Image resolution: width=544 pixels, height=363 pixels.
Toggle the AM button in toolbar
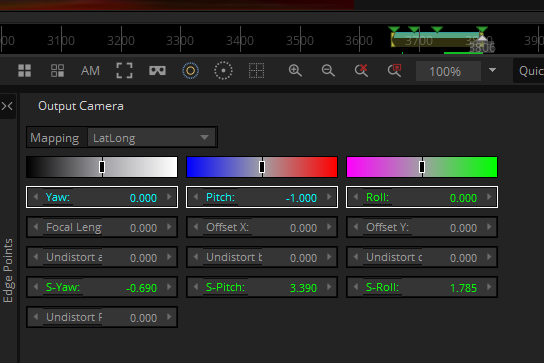click(x=90, y=71)
